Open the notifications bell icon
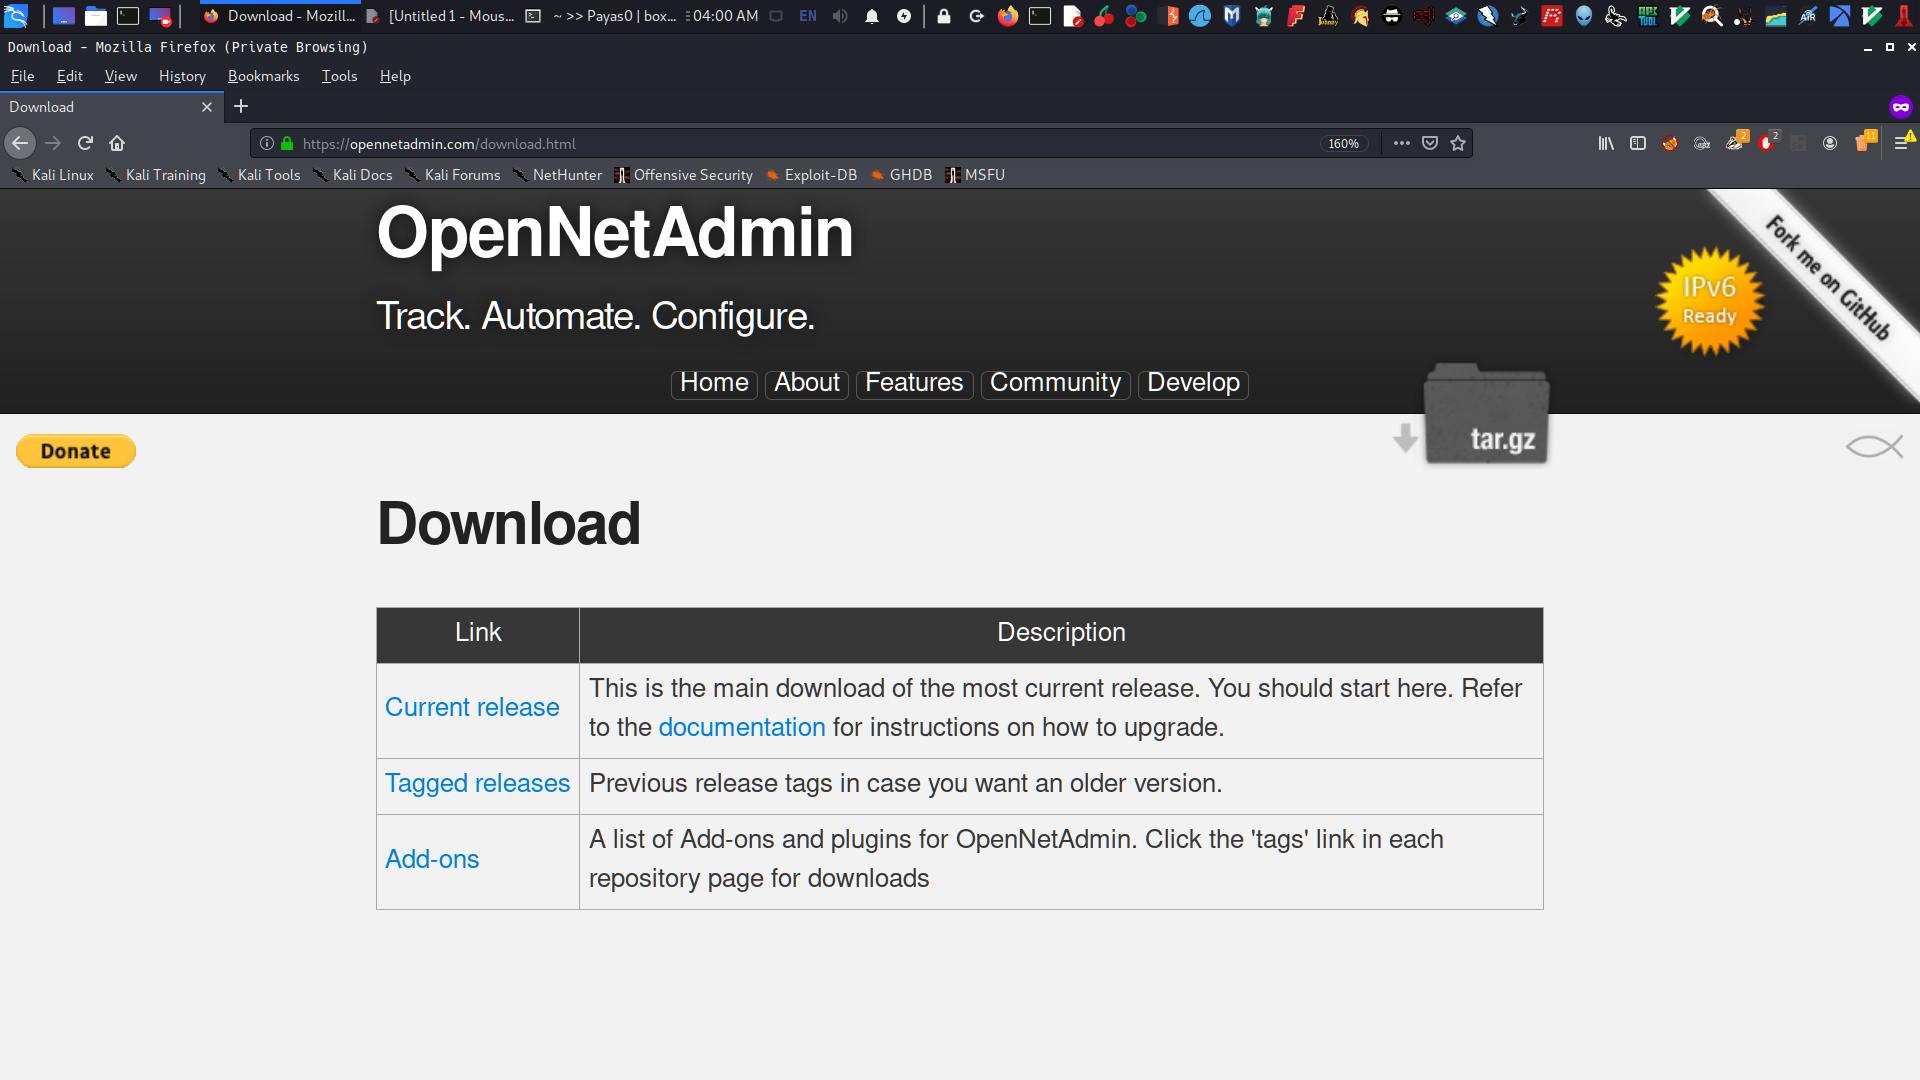The width and height of the screenshot is (1920, 1080). click(x=872, y=16)
